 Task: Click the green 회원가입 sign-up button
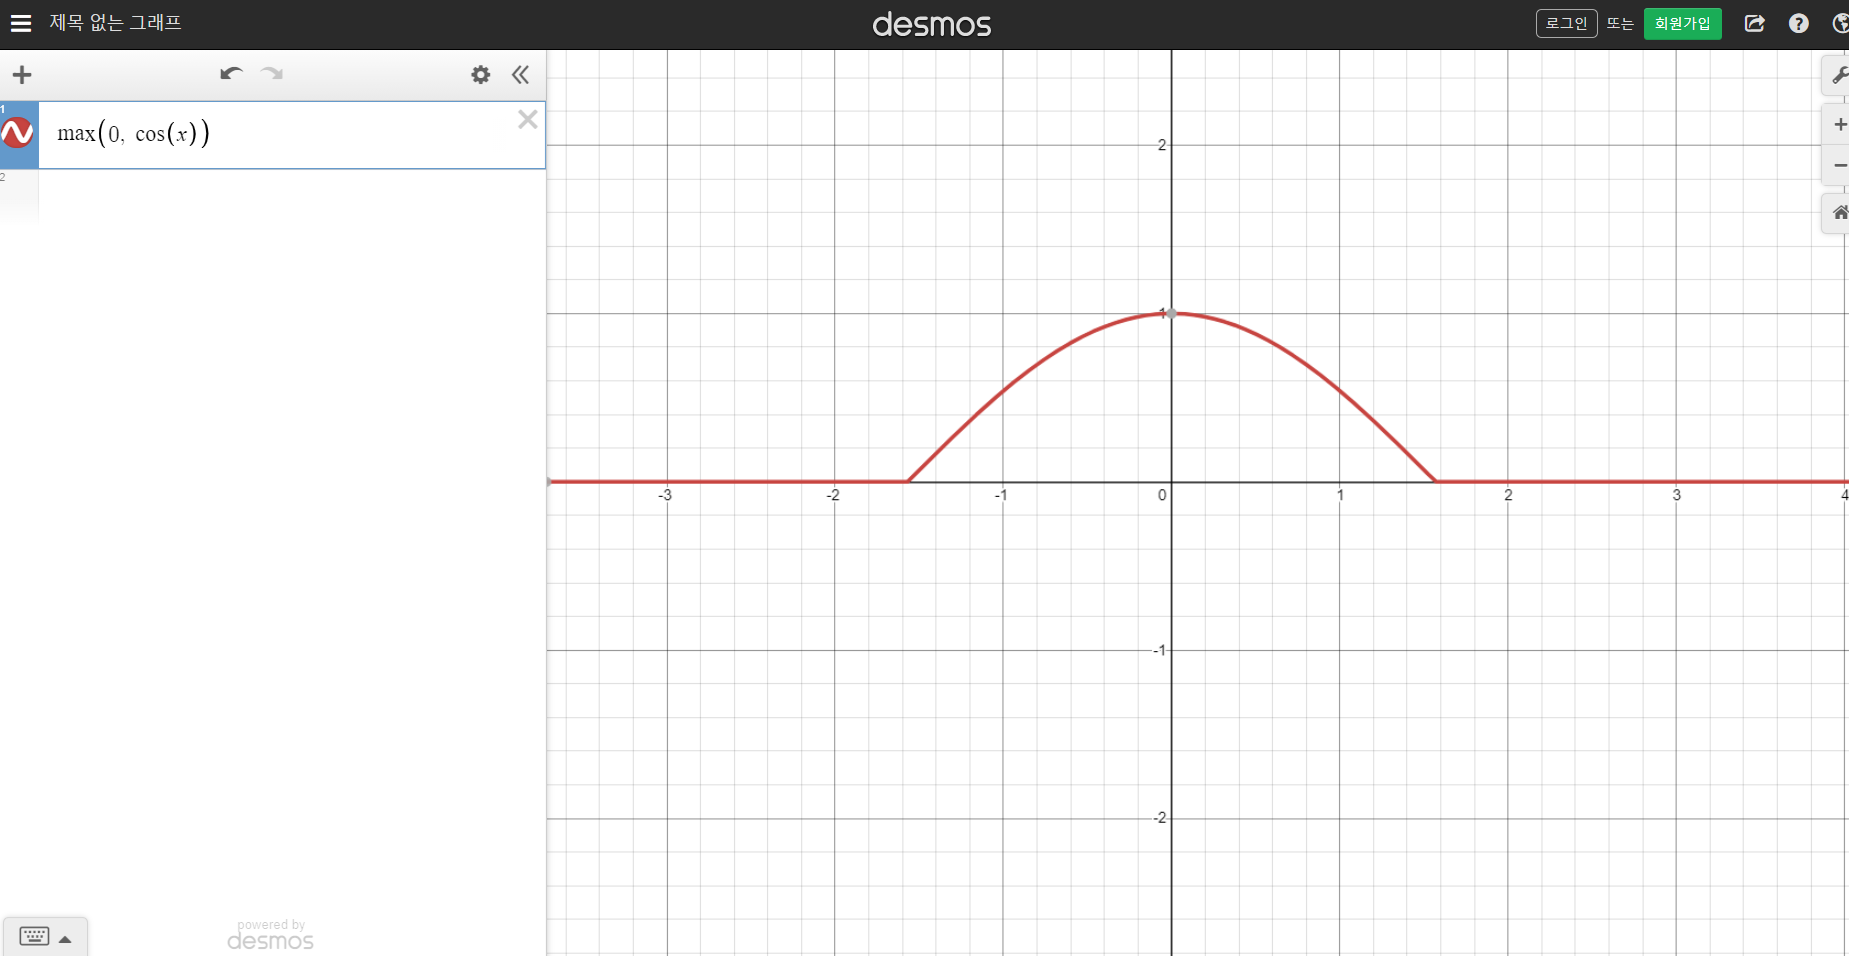[1682, 23]
